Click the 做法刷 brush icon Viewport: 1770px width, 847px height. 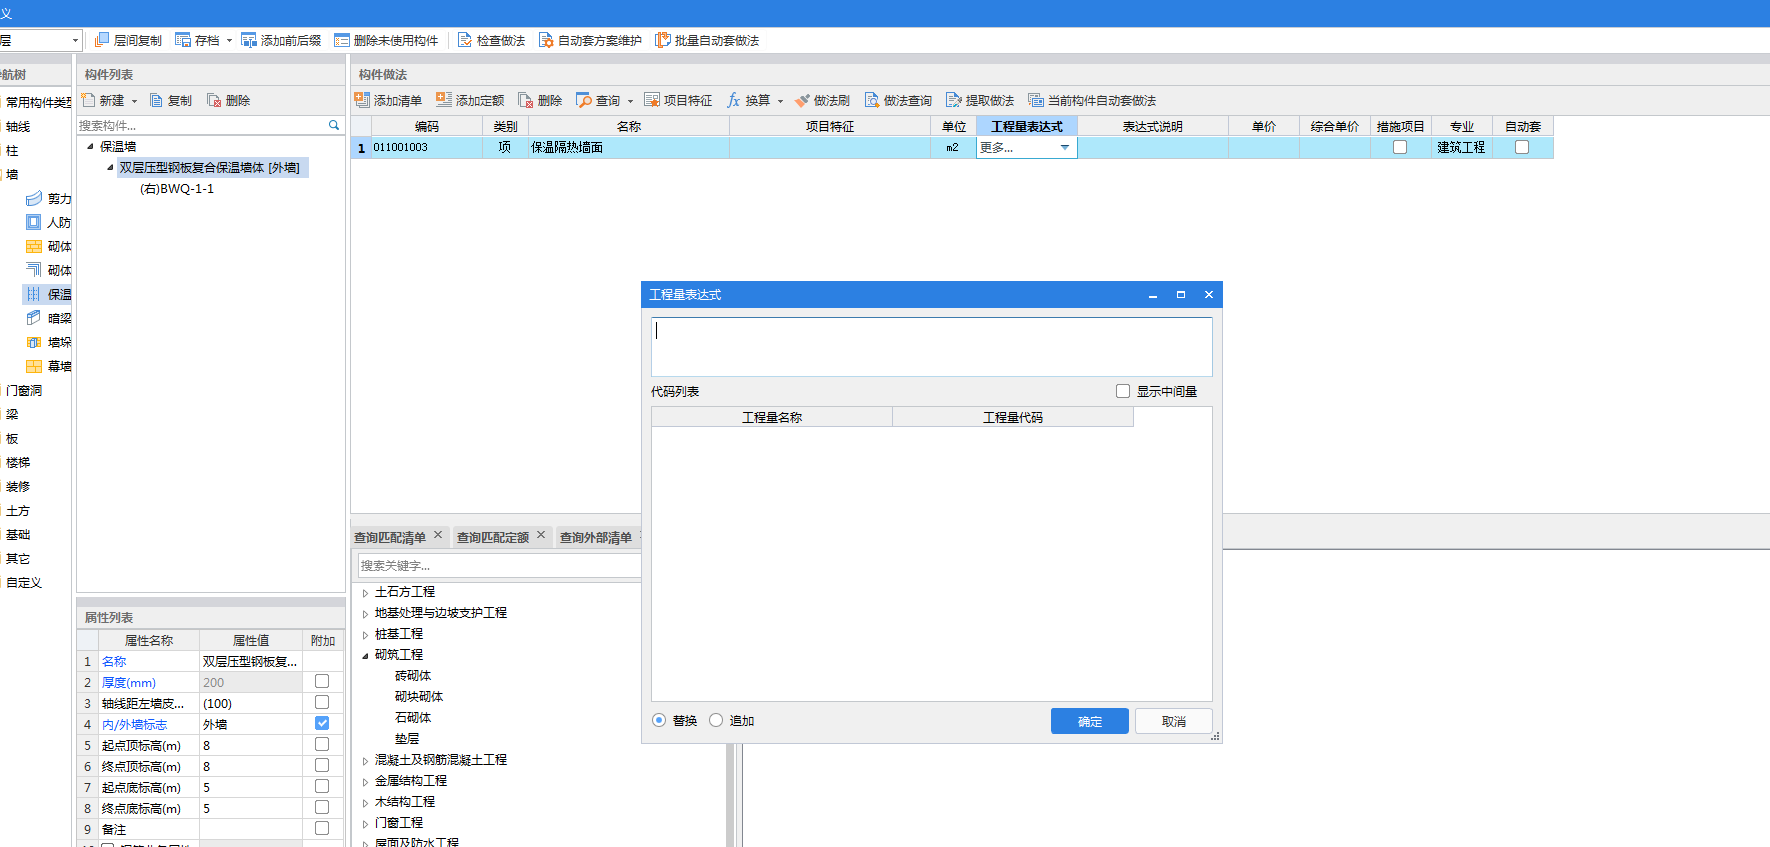tap(802, 100)
